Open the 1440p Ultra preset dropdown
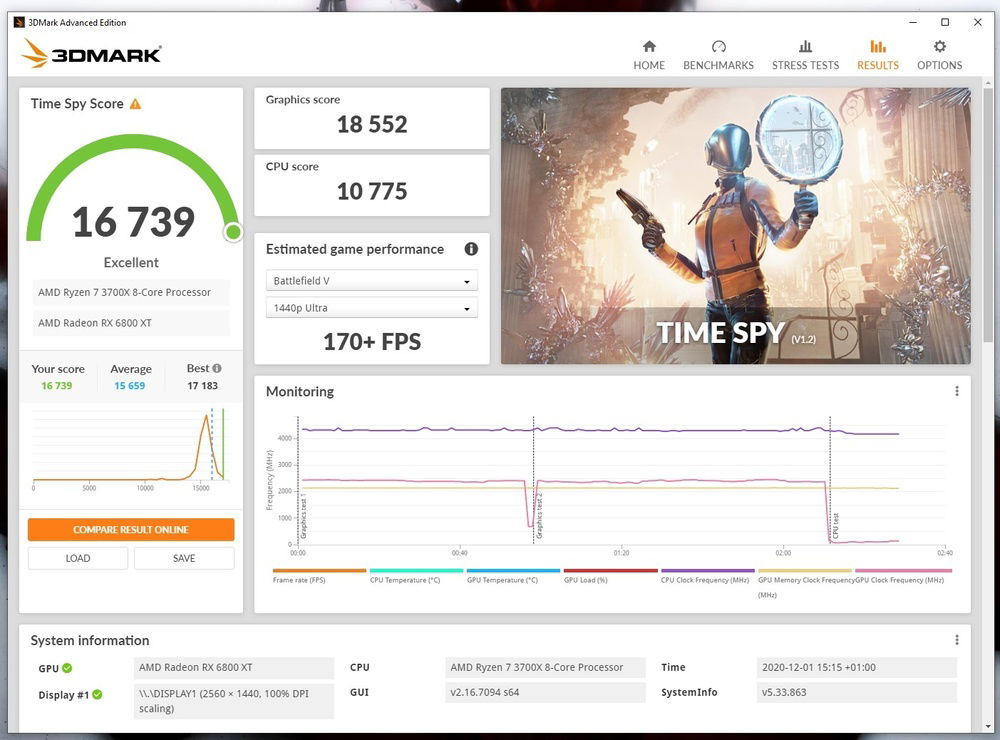This screenshot has width=1000, height=740. 371,308
